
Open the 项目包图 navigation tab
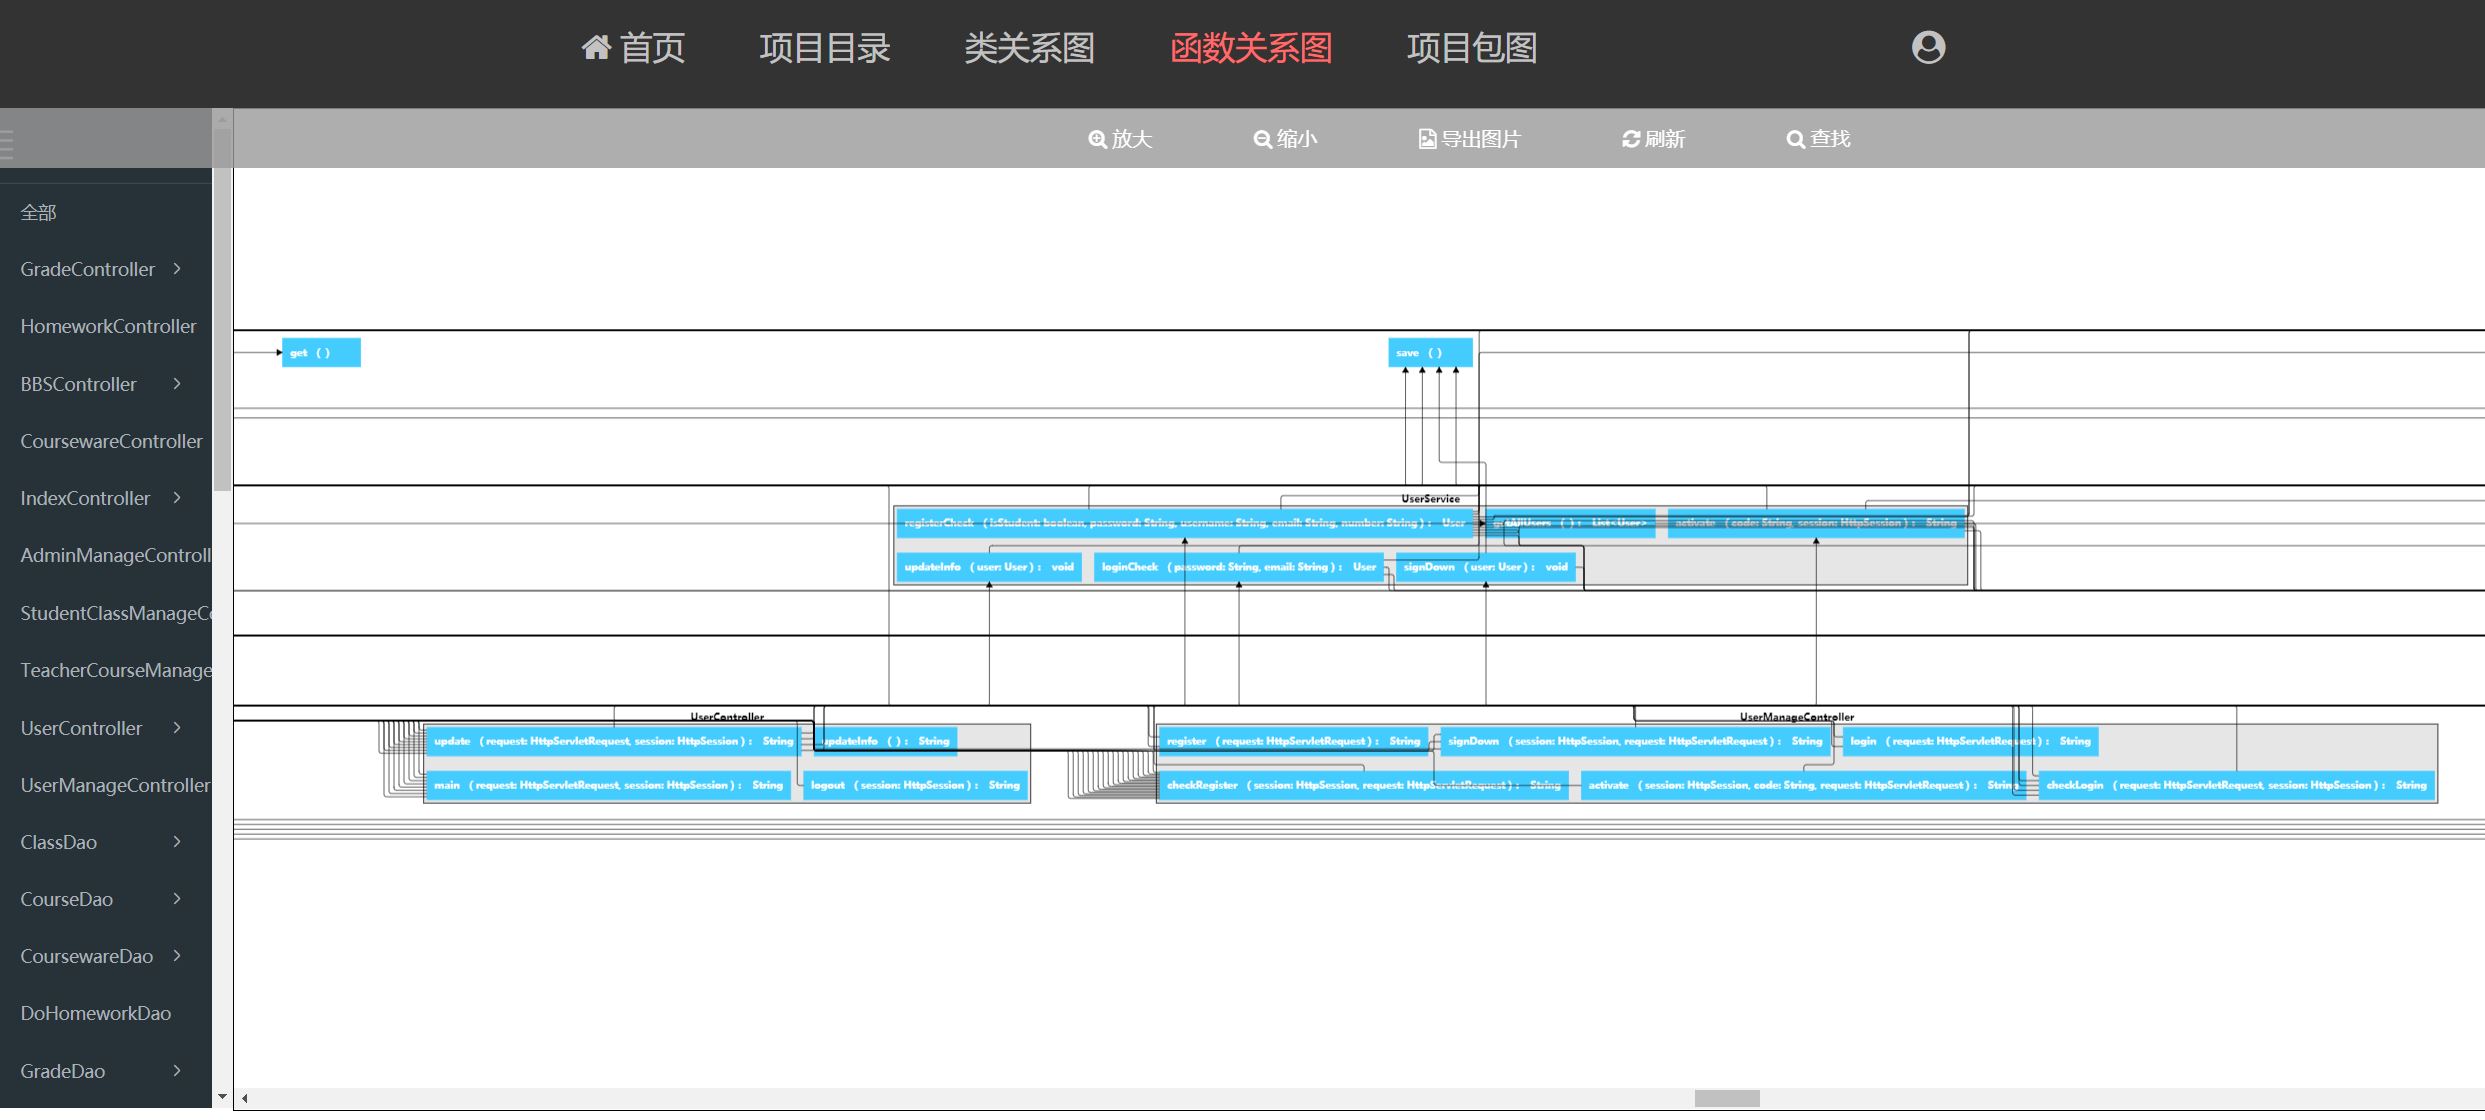pyautogui.click(x=1471, y=47)
